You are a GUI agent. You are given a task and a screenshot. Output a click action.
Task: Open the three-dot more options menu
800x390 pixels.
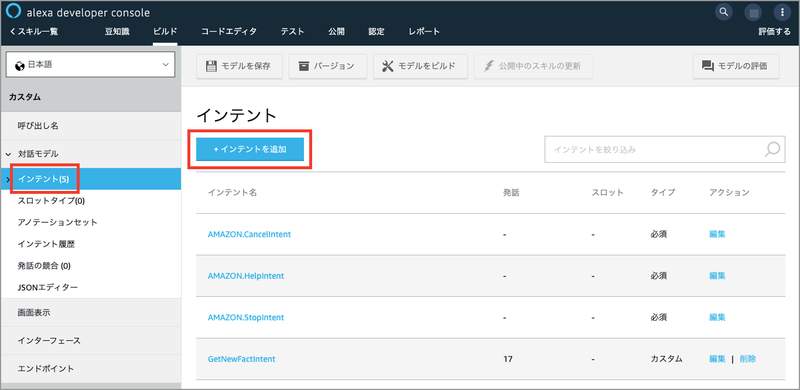(x=782, y=12)
